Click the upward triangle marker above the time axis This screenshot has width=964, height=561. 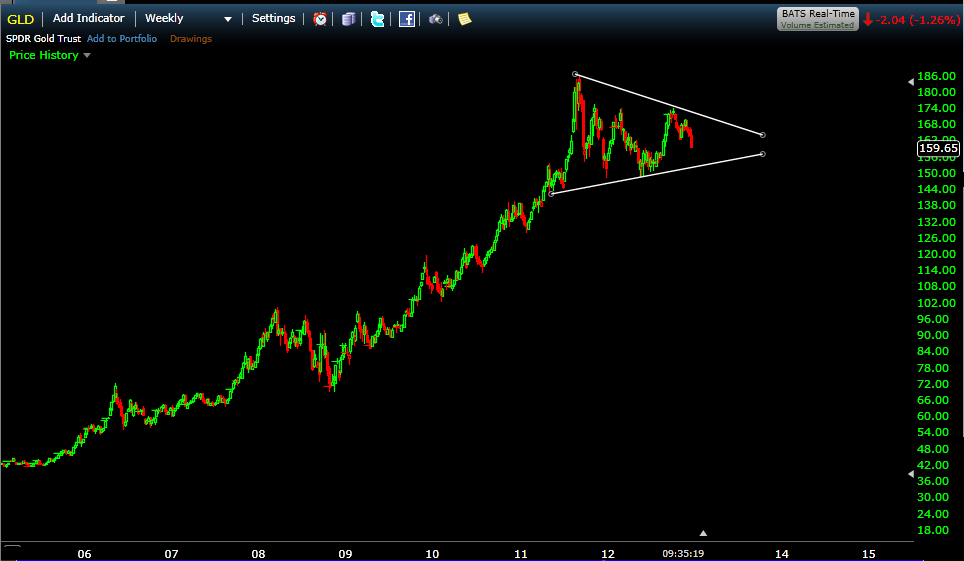(703, 533)
